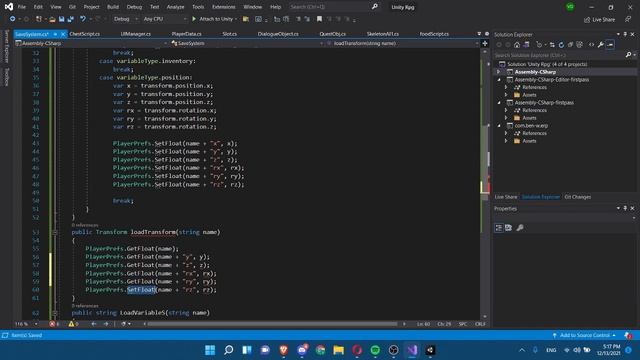Open the loadTransform member dropdown
The height and width of the screenshot is (360, 640).
click(x=402, y=43)
